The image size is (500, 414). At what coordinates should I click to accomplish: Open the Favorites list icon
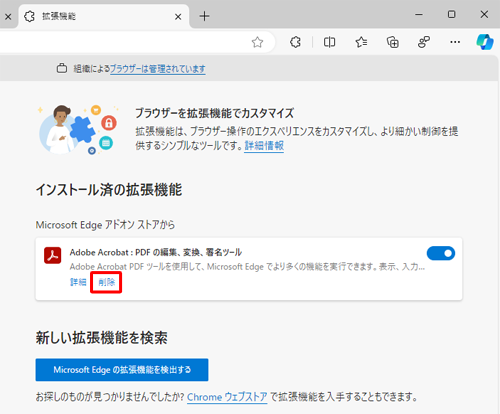pyautogui.click(x=361, y=42)
